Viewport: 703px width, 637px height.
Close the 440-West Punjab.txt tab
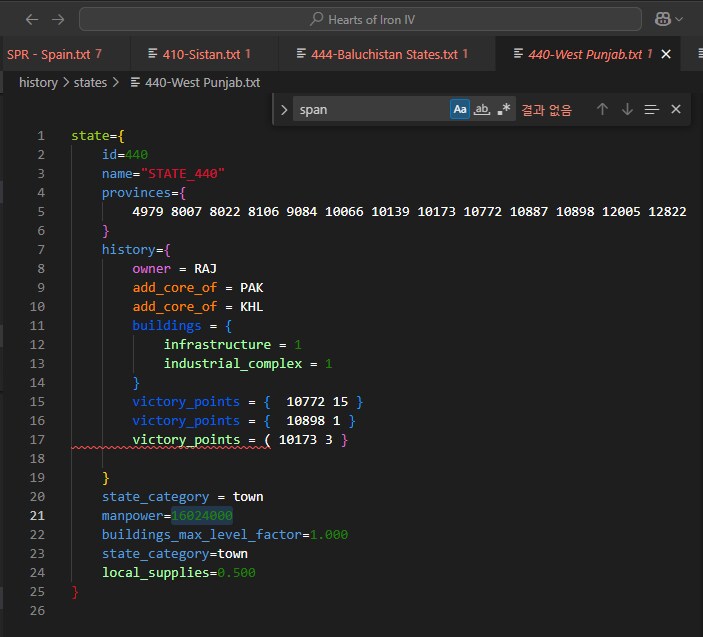(x=667, y=54)
